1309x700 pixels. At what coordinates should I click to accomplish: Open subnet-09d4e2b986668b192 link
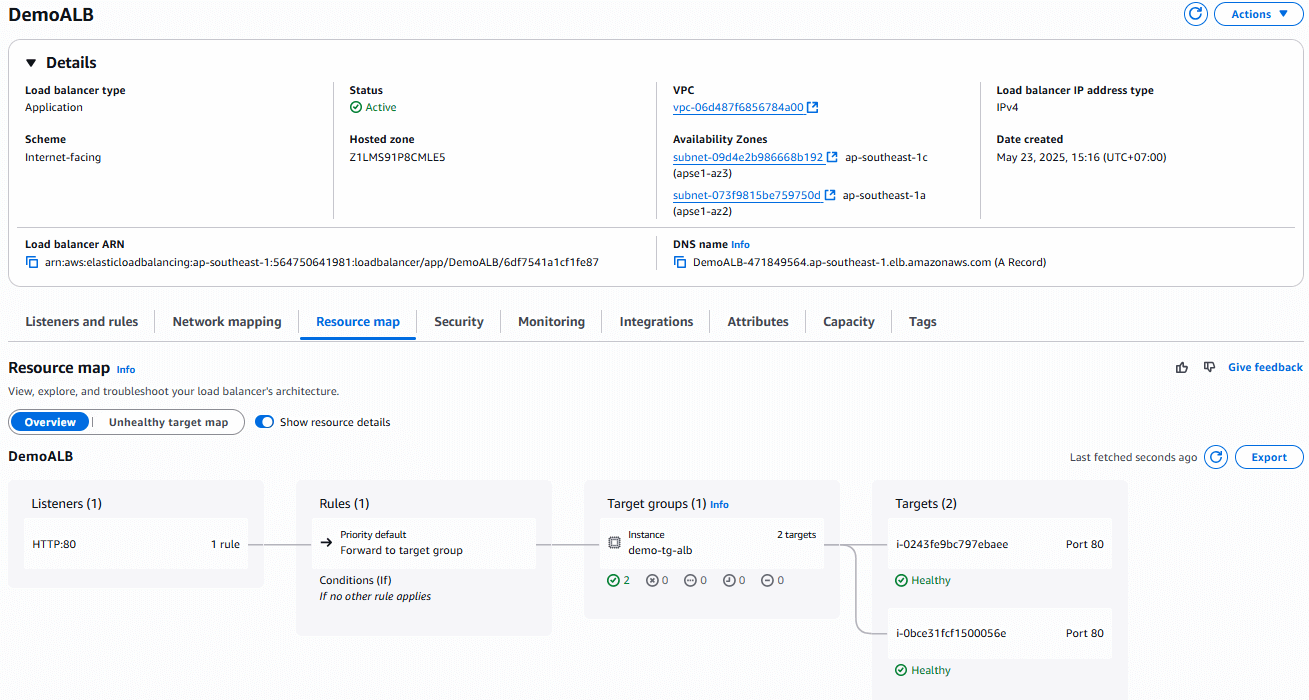click(748, 157)
